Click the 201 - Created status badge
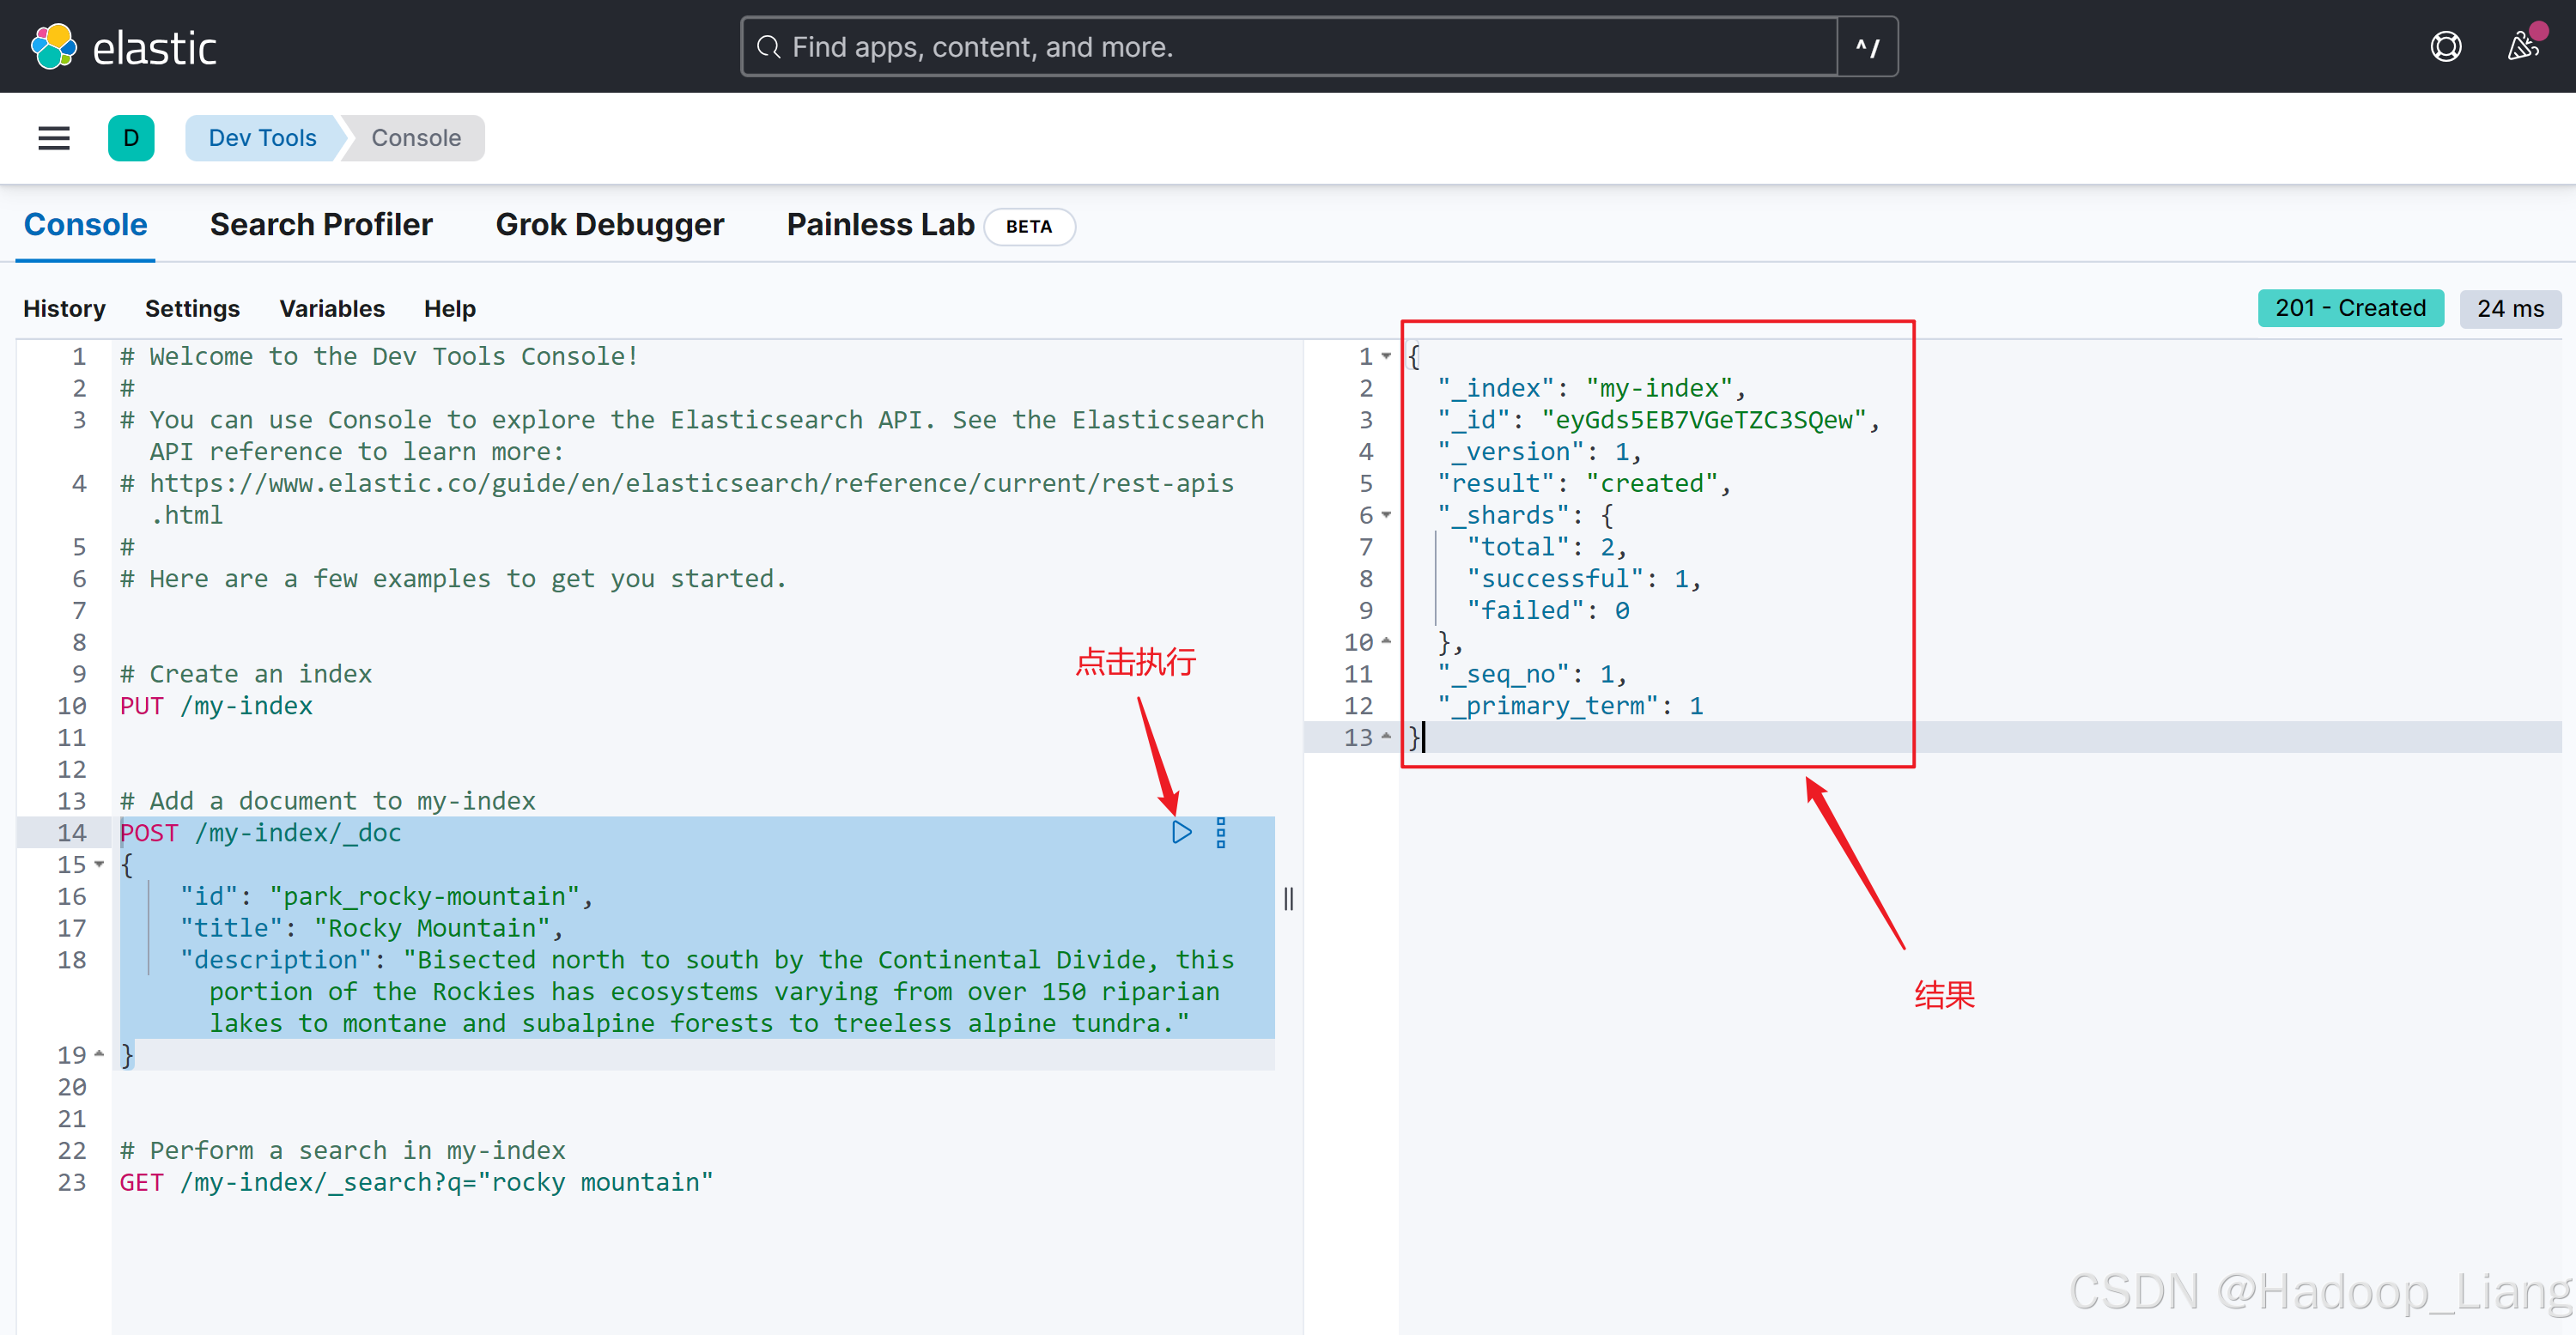 pyautogui.click(x=2350, y=308)
